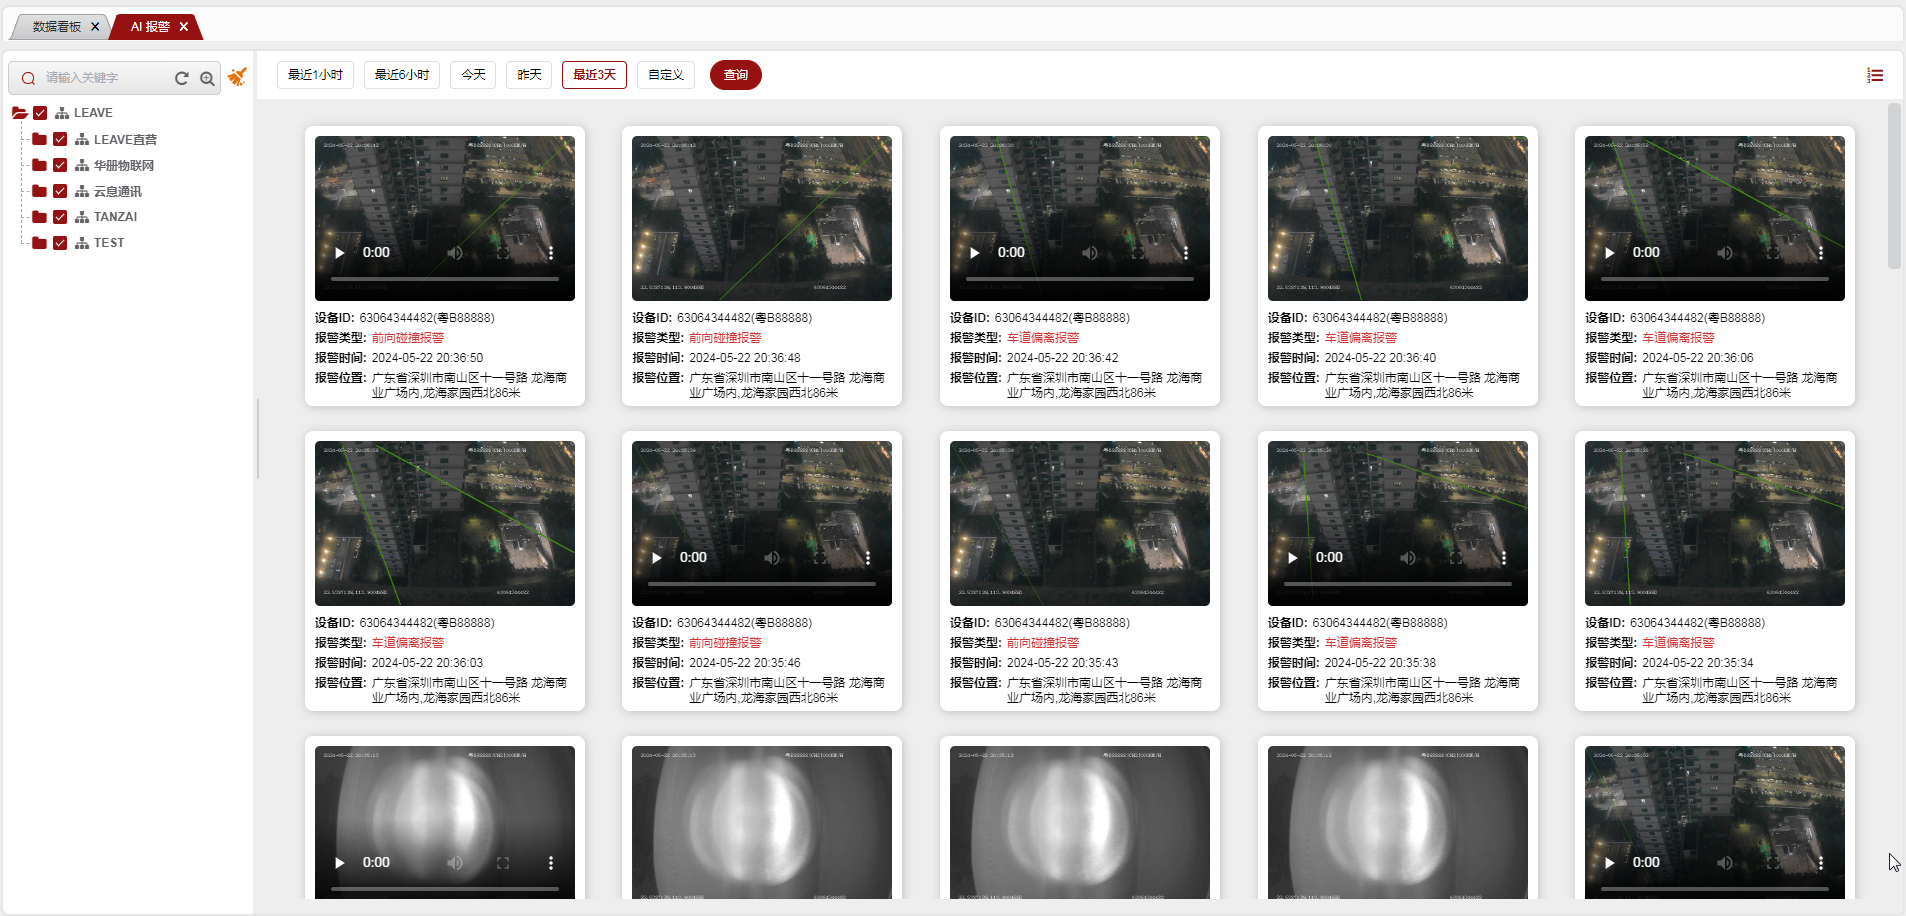Enter fullscreen on the 20:35:38 alarm video
Viewport: 1906px width, 916px height.
1455,558
